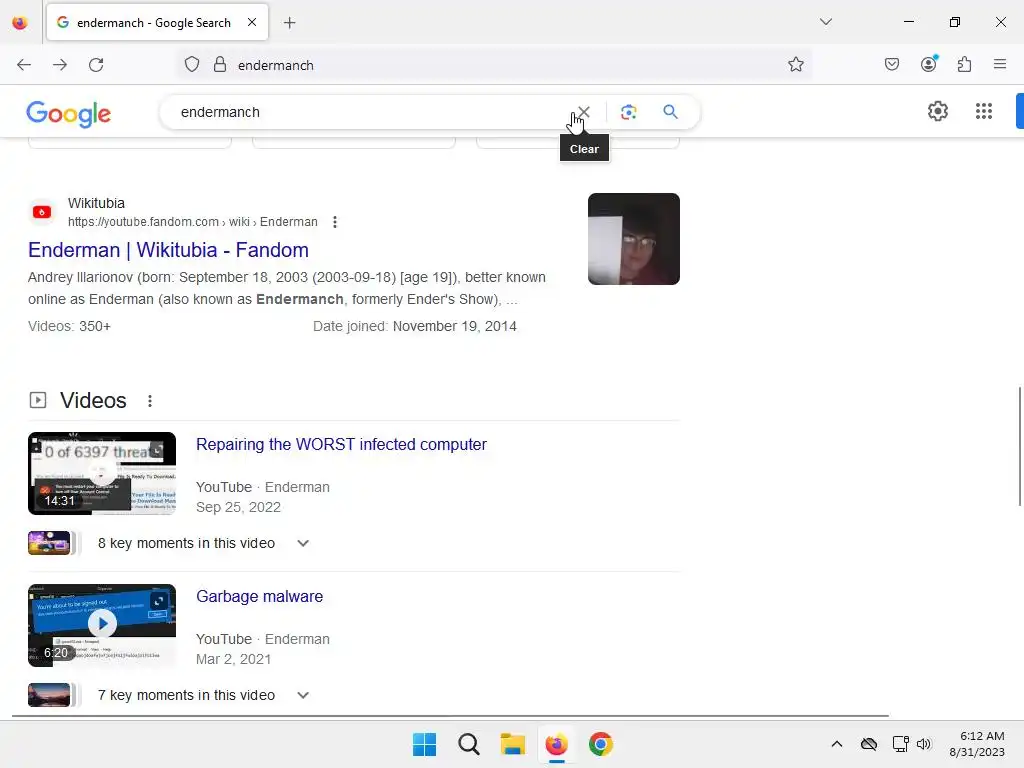
Task: Click the Enderman Wikitubia result thumbnail
Action: 633,239
